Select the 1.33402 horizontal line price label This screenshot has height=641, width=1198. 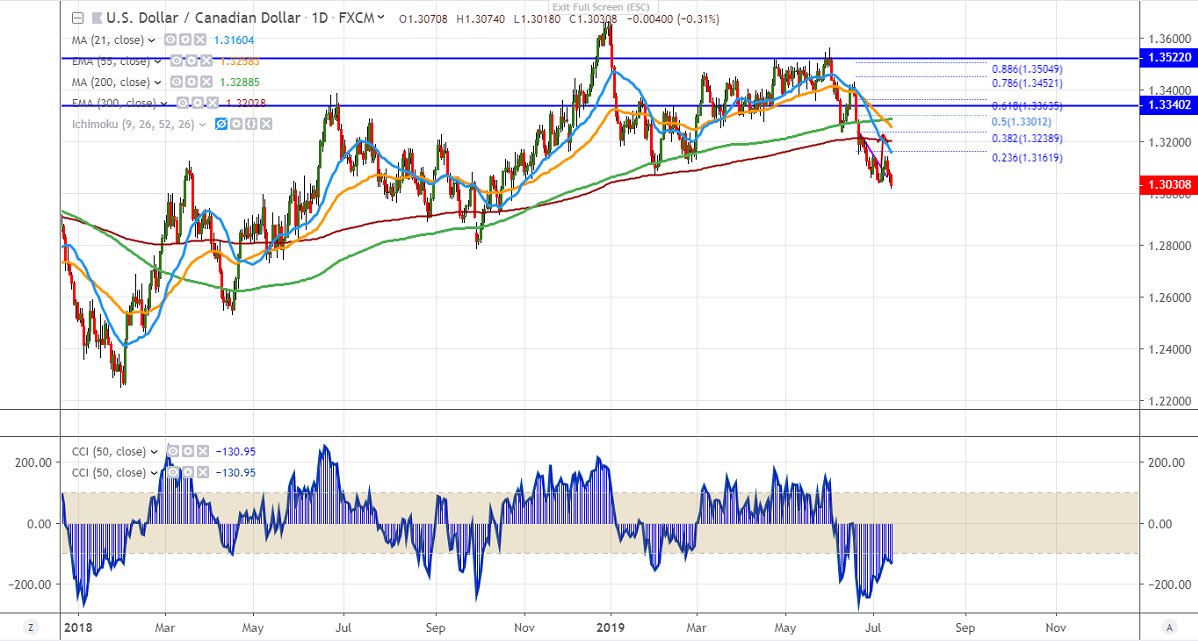[1167, 105]
